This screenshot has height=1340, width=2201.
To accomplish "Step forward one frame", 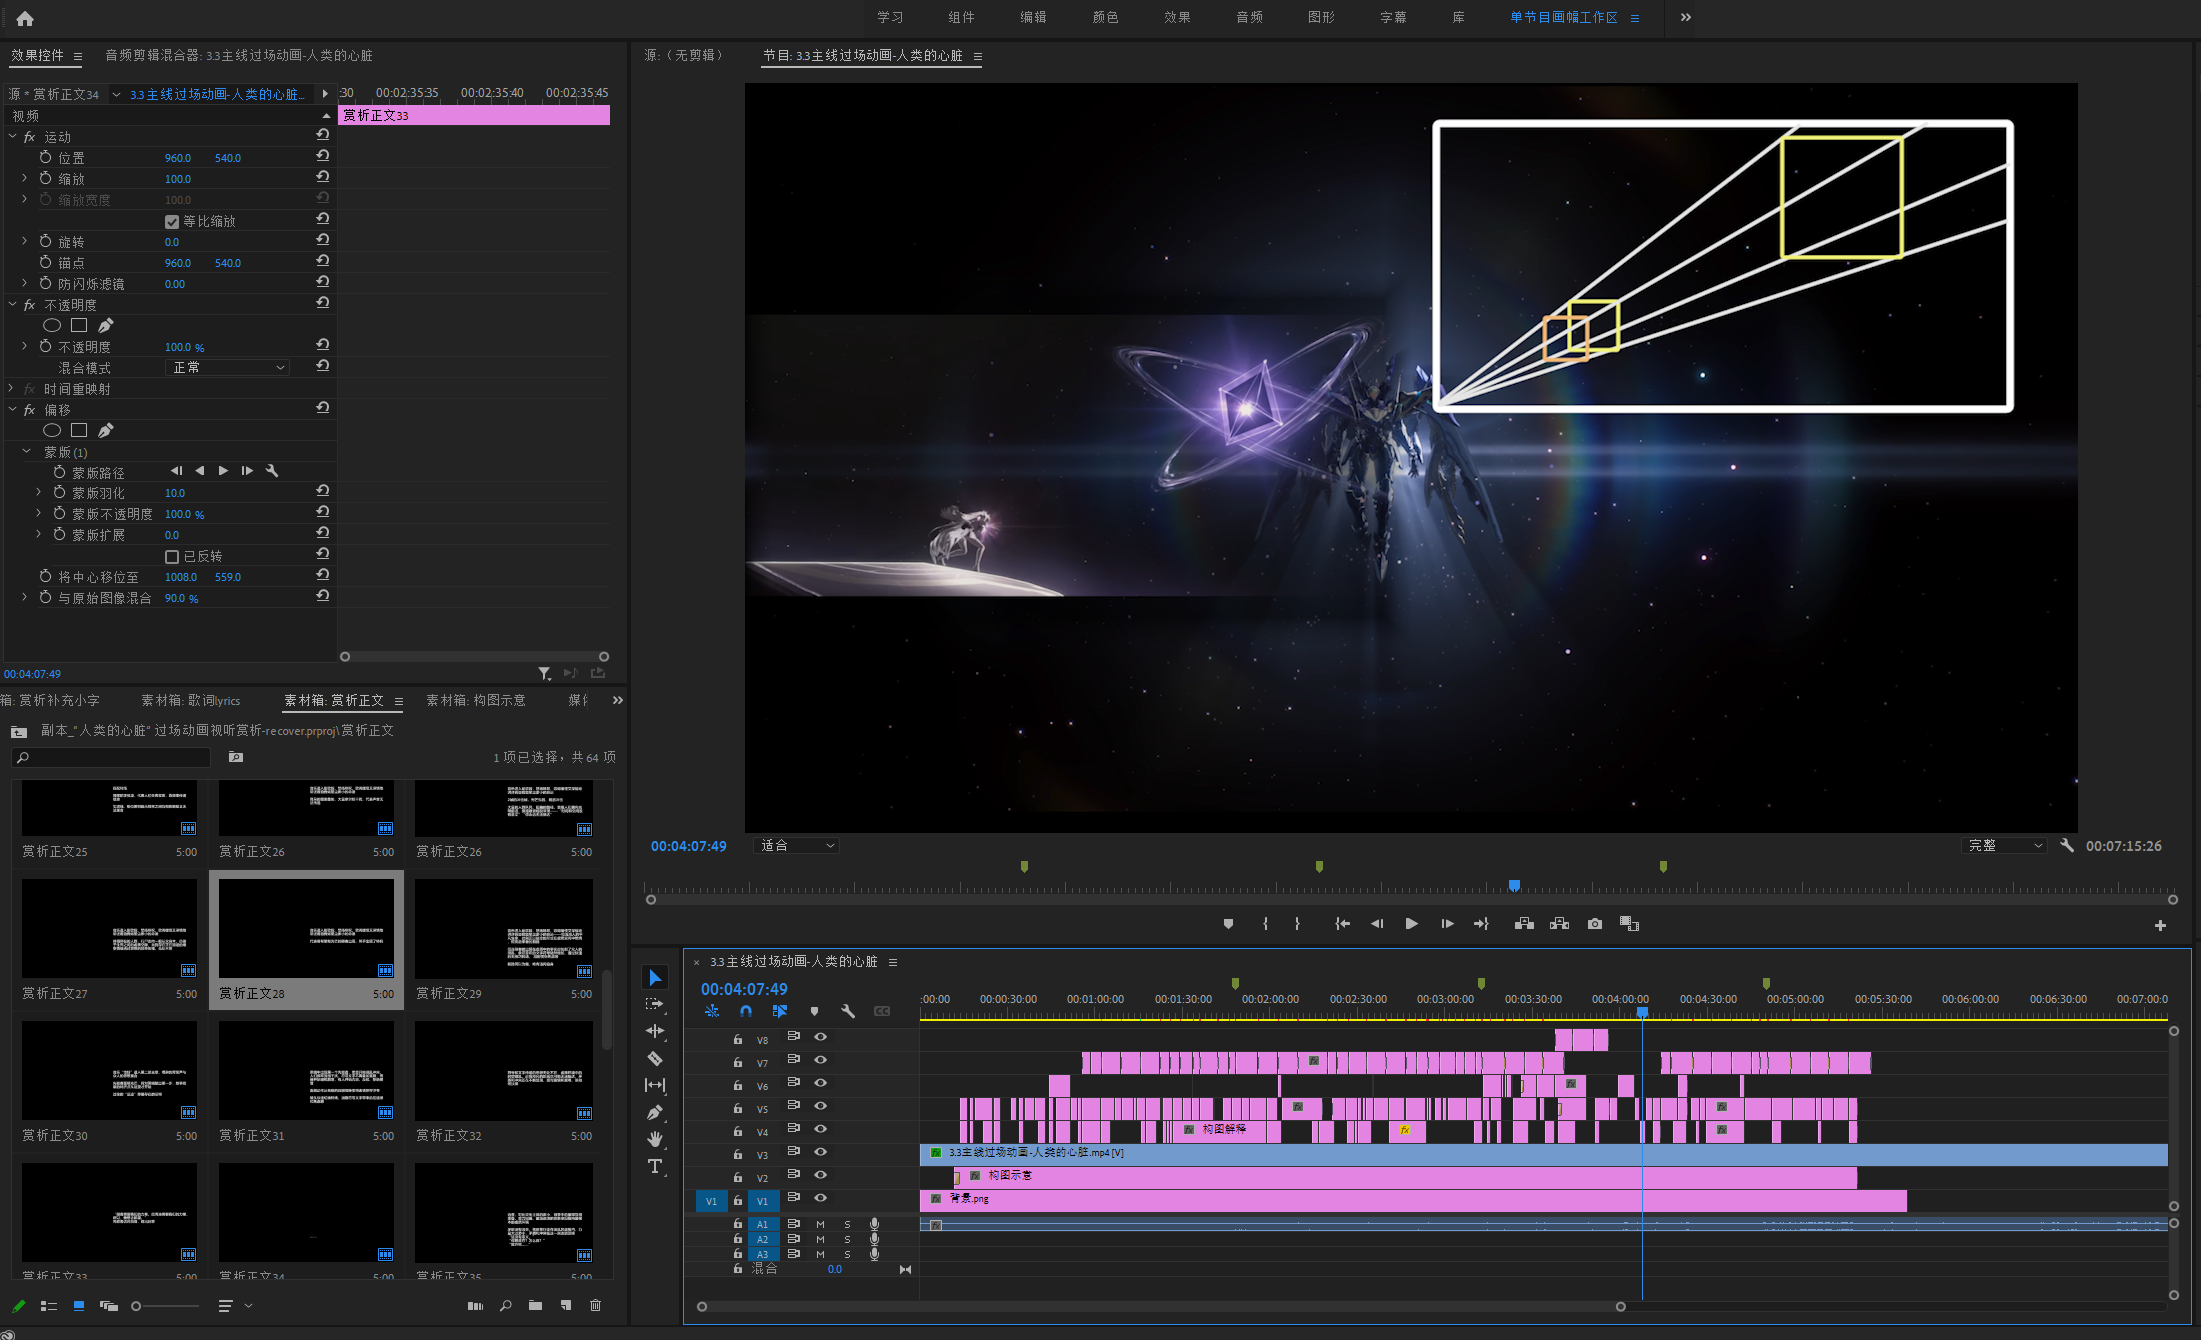I will 1446,924.
